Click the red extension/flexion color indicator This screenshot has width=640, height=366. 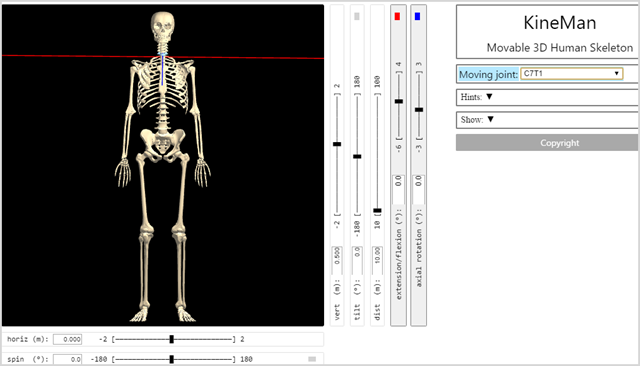397,17
